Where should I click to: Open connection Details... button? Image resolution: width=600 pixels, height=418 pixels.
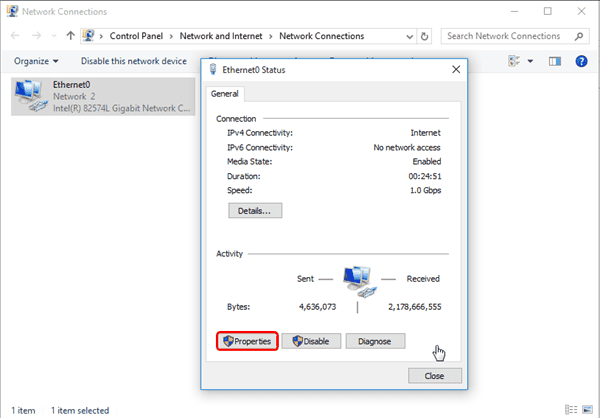click(255, 211)
